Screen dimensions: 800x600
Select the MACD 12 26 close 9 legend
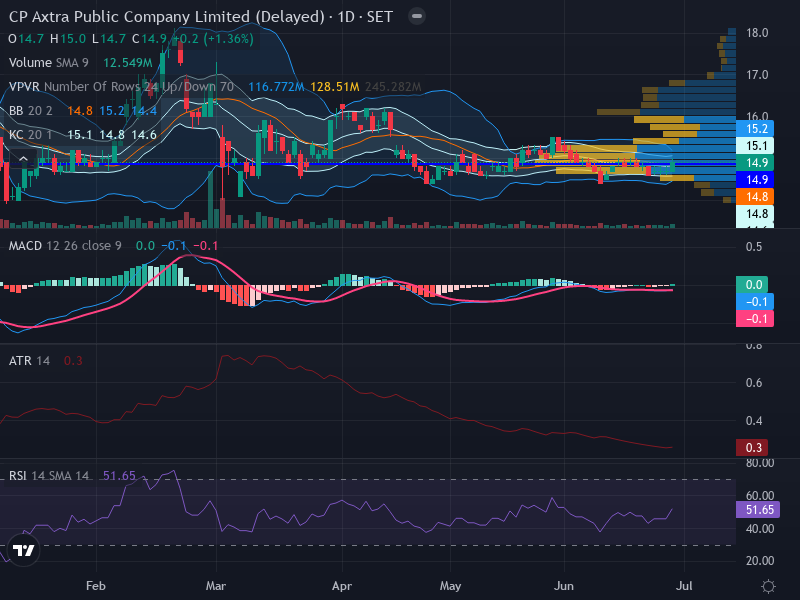65,246
